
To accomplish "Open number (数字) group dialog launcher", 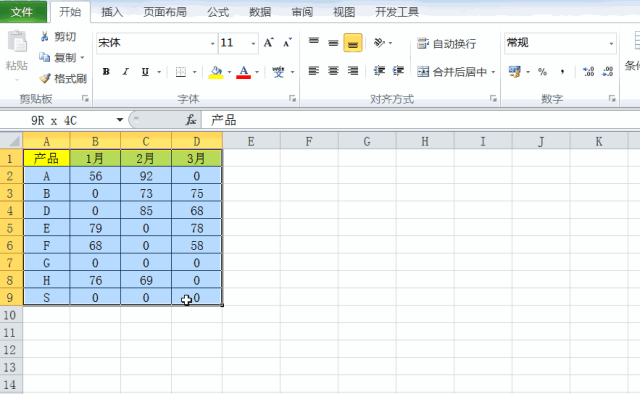I will pyautogui.click(x=612, y=98).
